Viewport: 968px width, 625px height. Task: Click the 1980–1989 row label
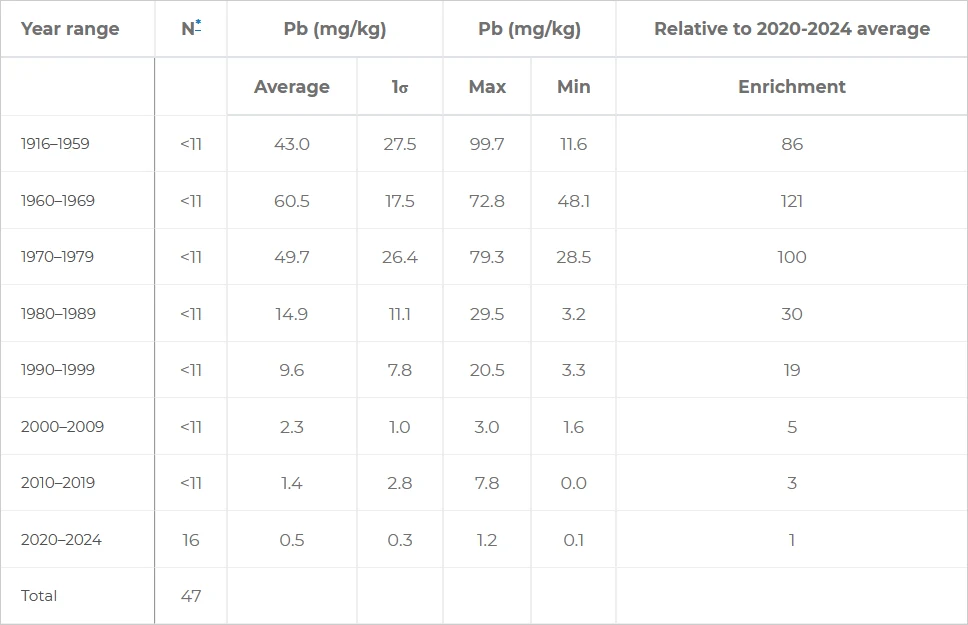(x=58, y=314)
